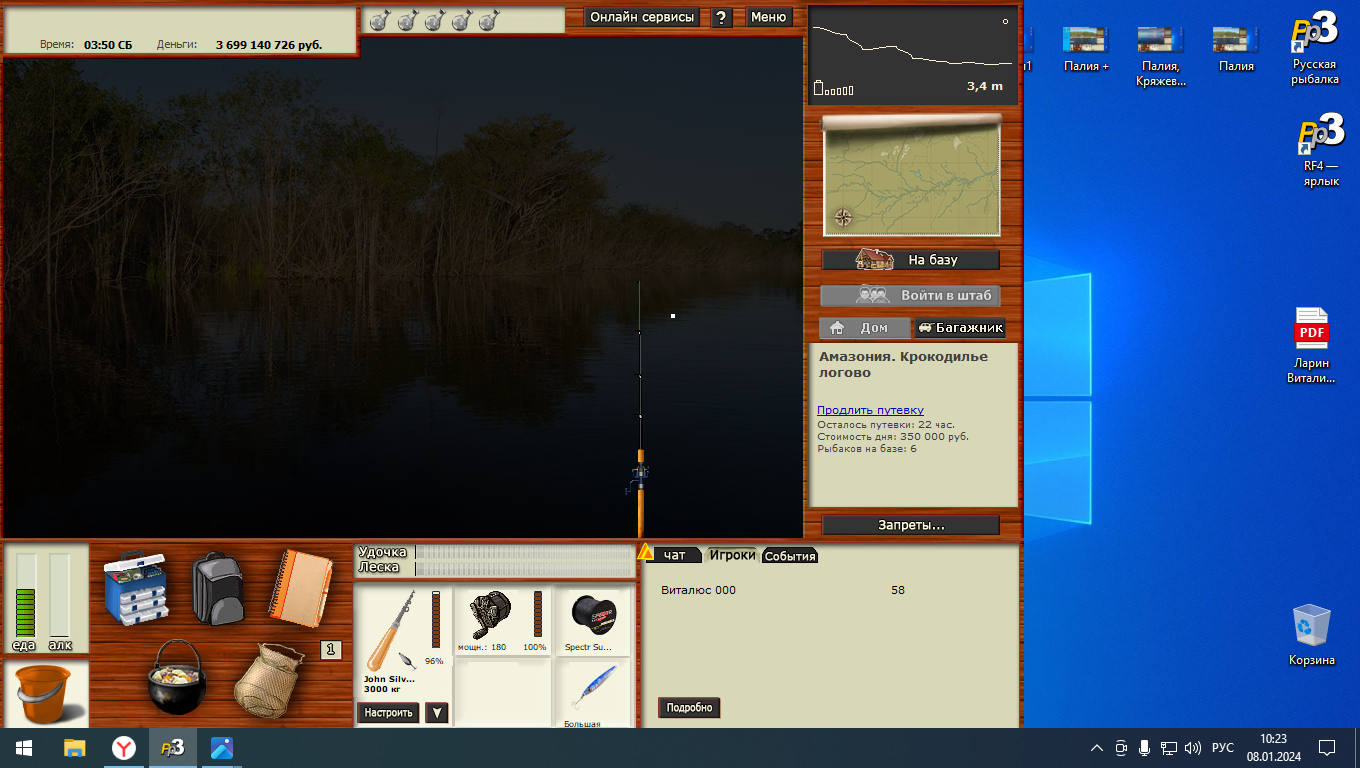Open the Корзина recycle bin

1311,634
